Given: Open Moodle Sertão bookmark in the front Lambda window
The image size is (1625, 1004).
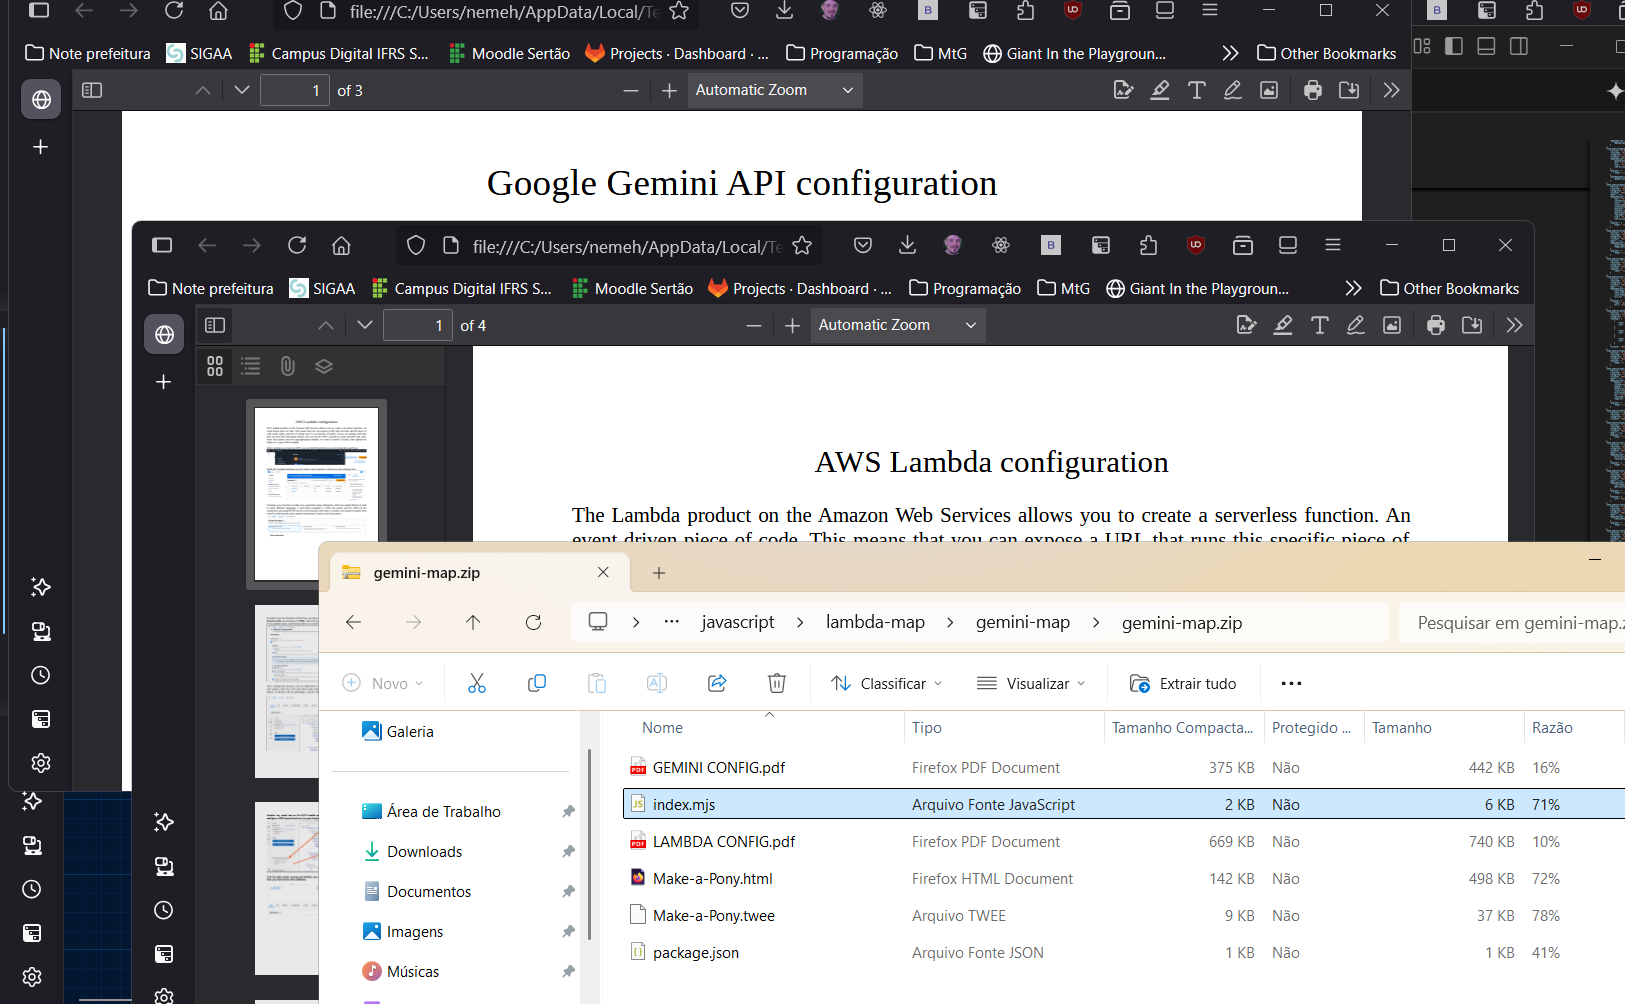Looking at the screenshot, I should coord(632,288).
